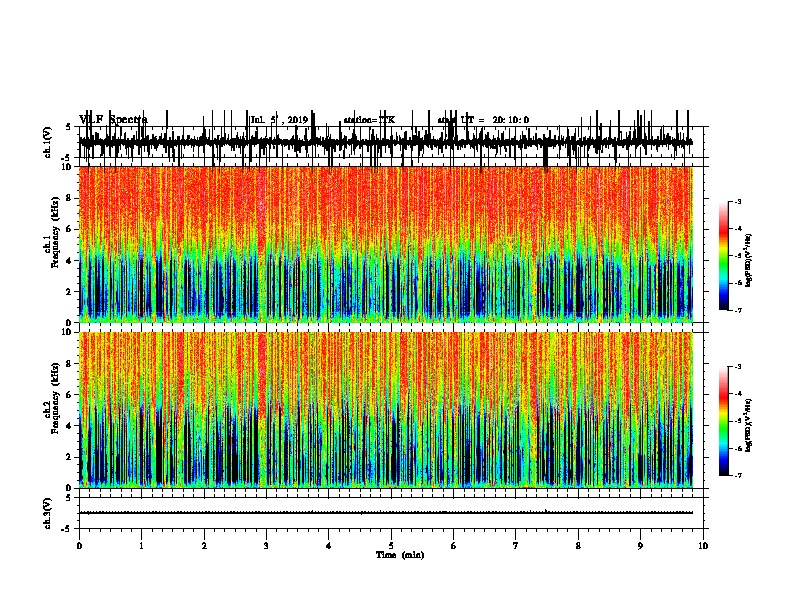
Task: Click the -3 label on ch.1 color scale
Action: coord(737,202)
